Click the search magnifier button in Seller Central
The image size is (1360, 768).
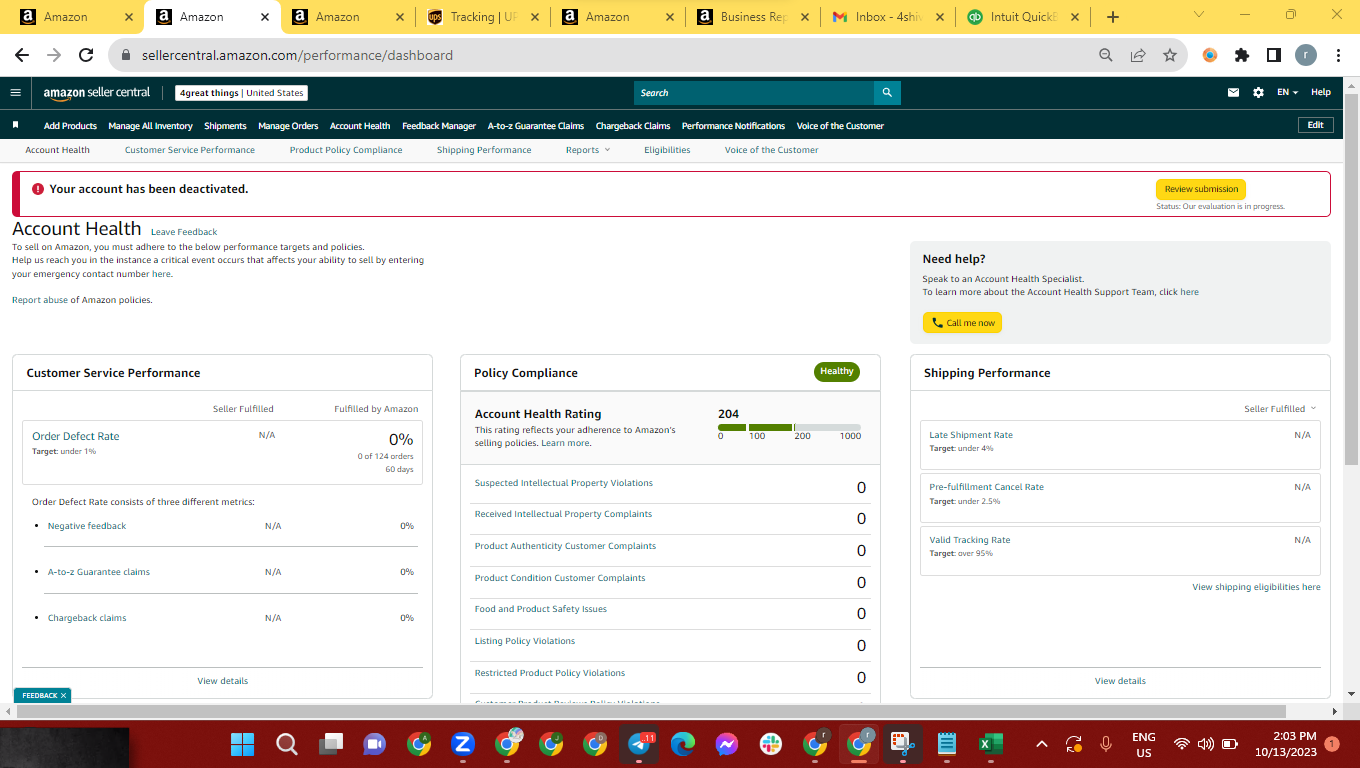pos(887,93)
